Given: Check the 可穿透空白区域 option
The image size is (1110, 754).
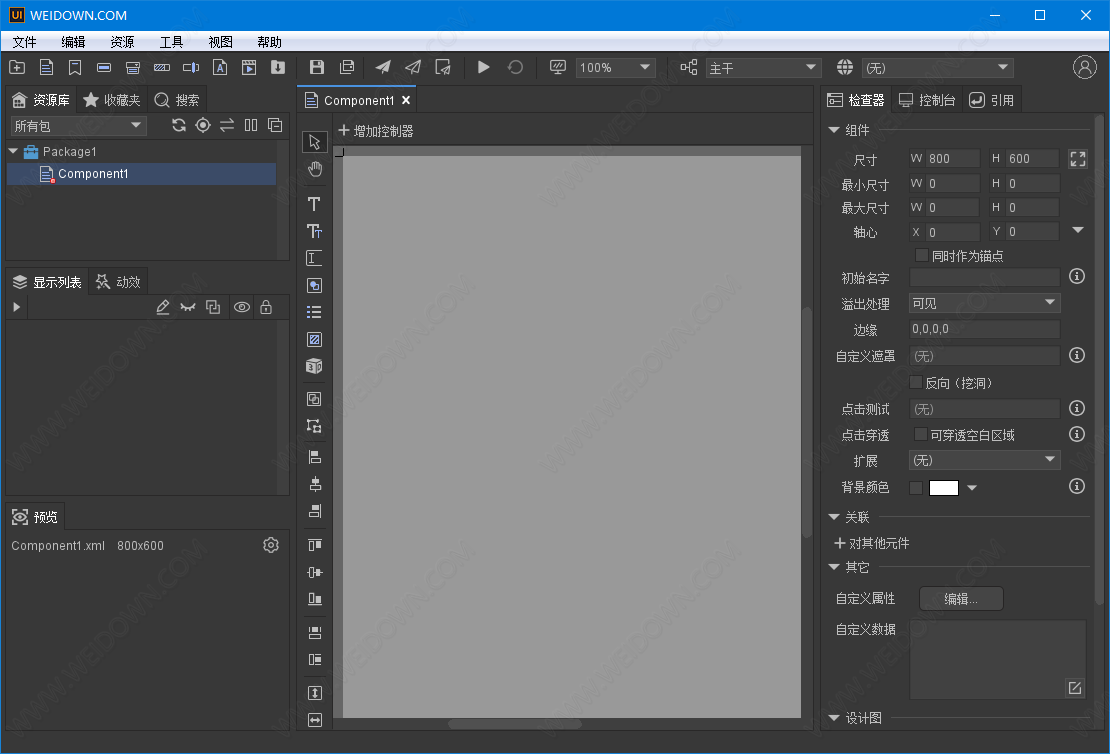Looking at the screenshot, I should (x=922, y=435).
